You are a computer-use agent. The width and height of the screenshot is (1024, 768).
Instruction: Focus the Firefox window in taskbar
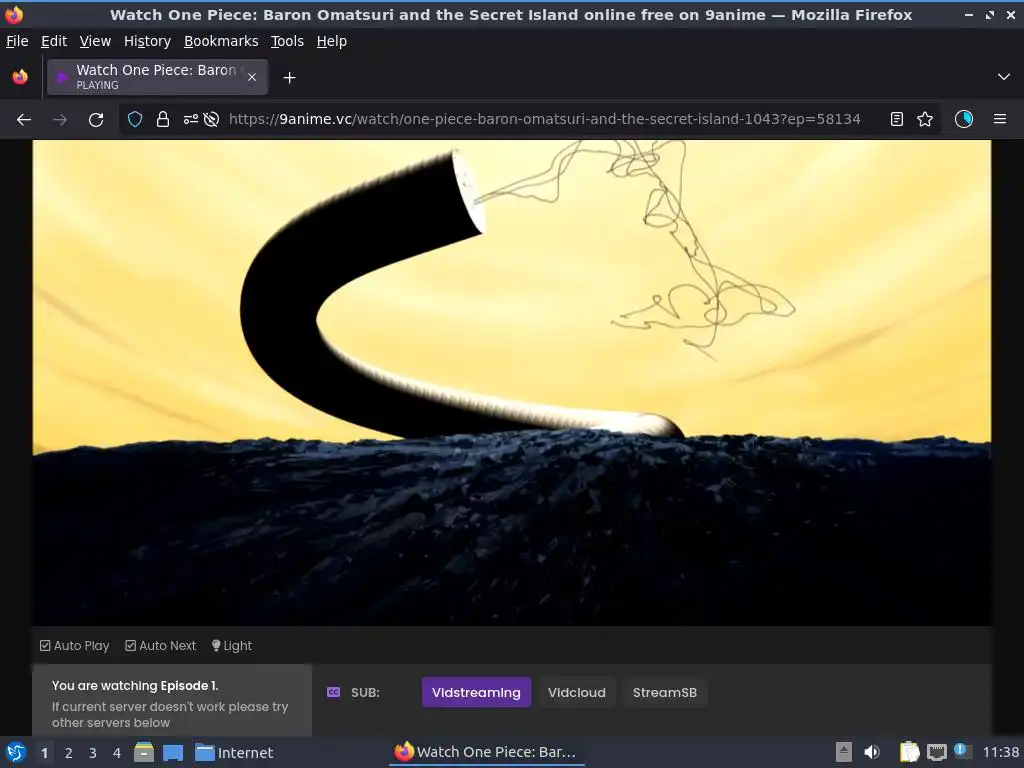pyautogui.click(x=487, y=752)
